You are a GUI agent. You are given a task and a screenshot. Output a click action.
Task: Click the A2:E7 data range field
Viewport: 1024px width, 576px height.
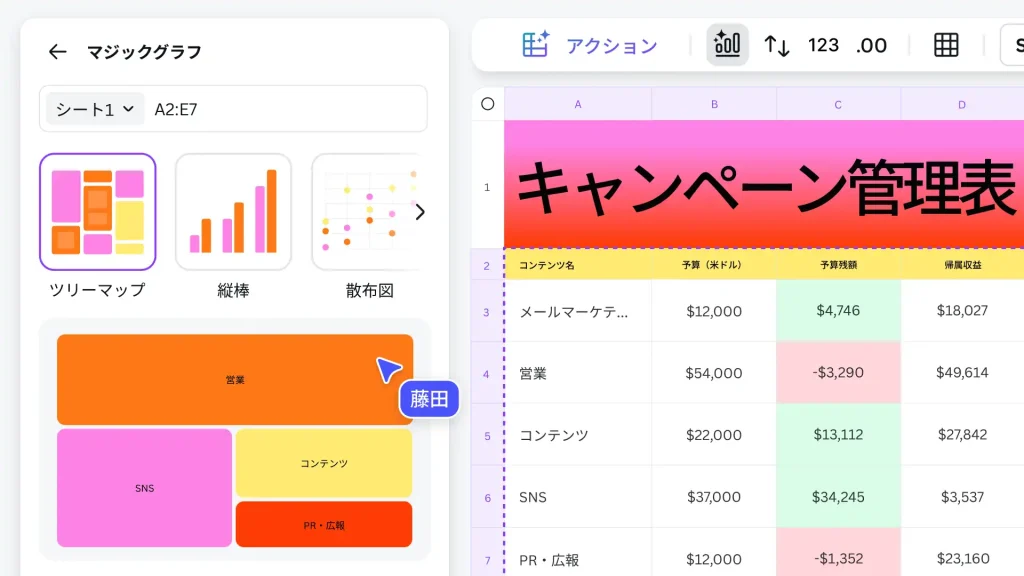click(x=285, y=109)
